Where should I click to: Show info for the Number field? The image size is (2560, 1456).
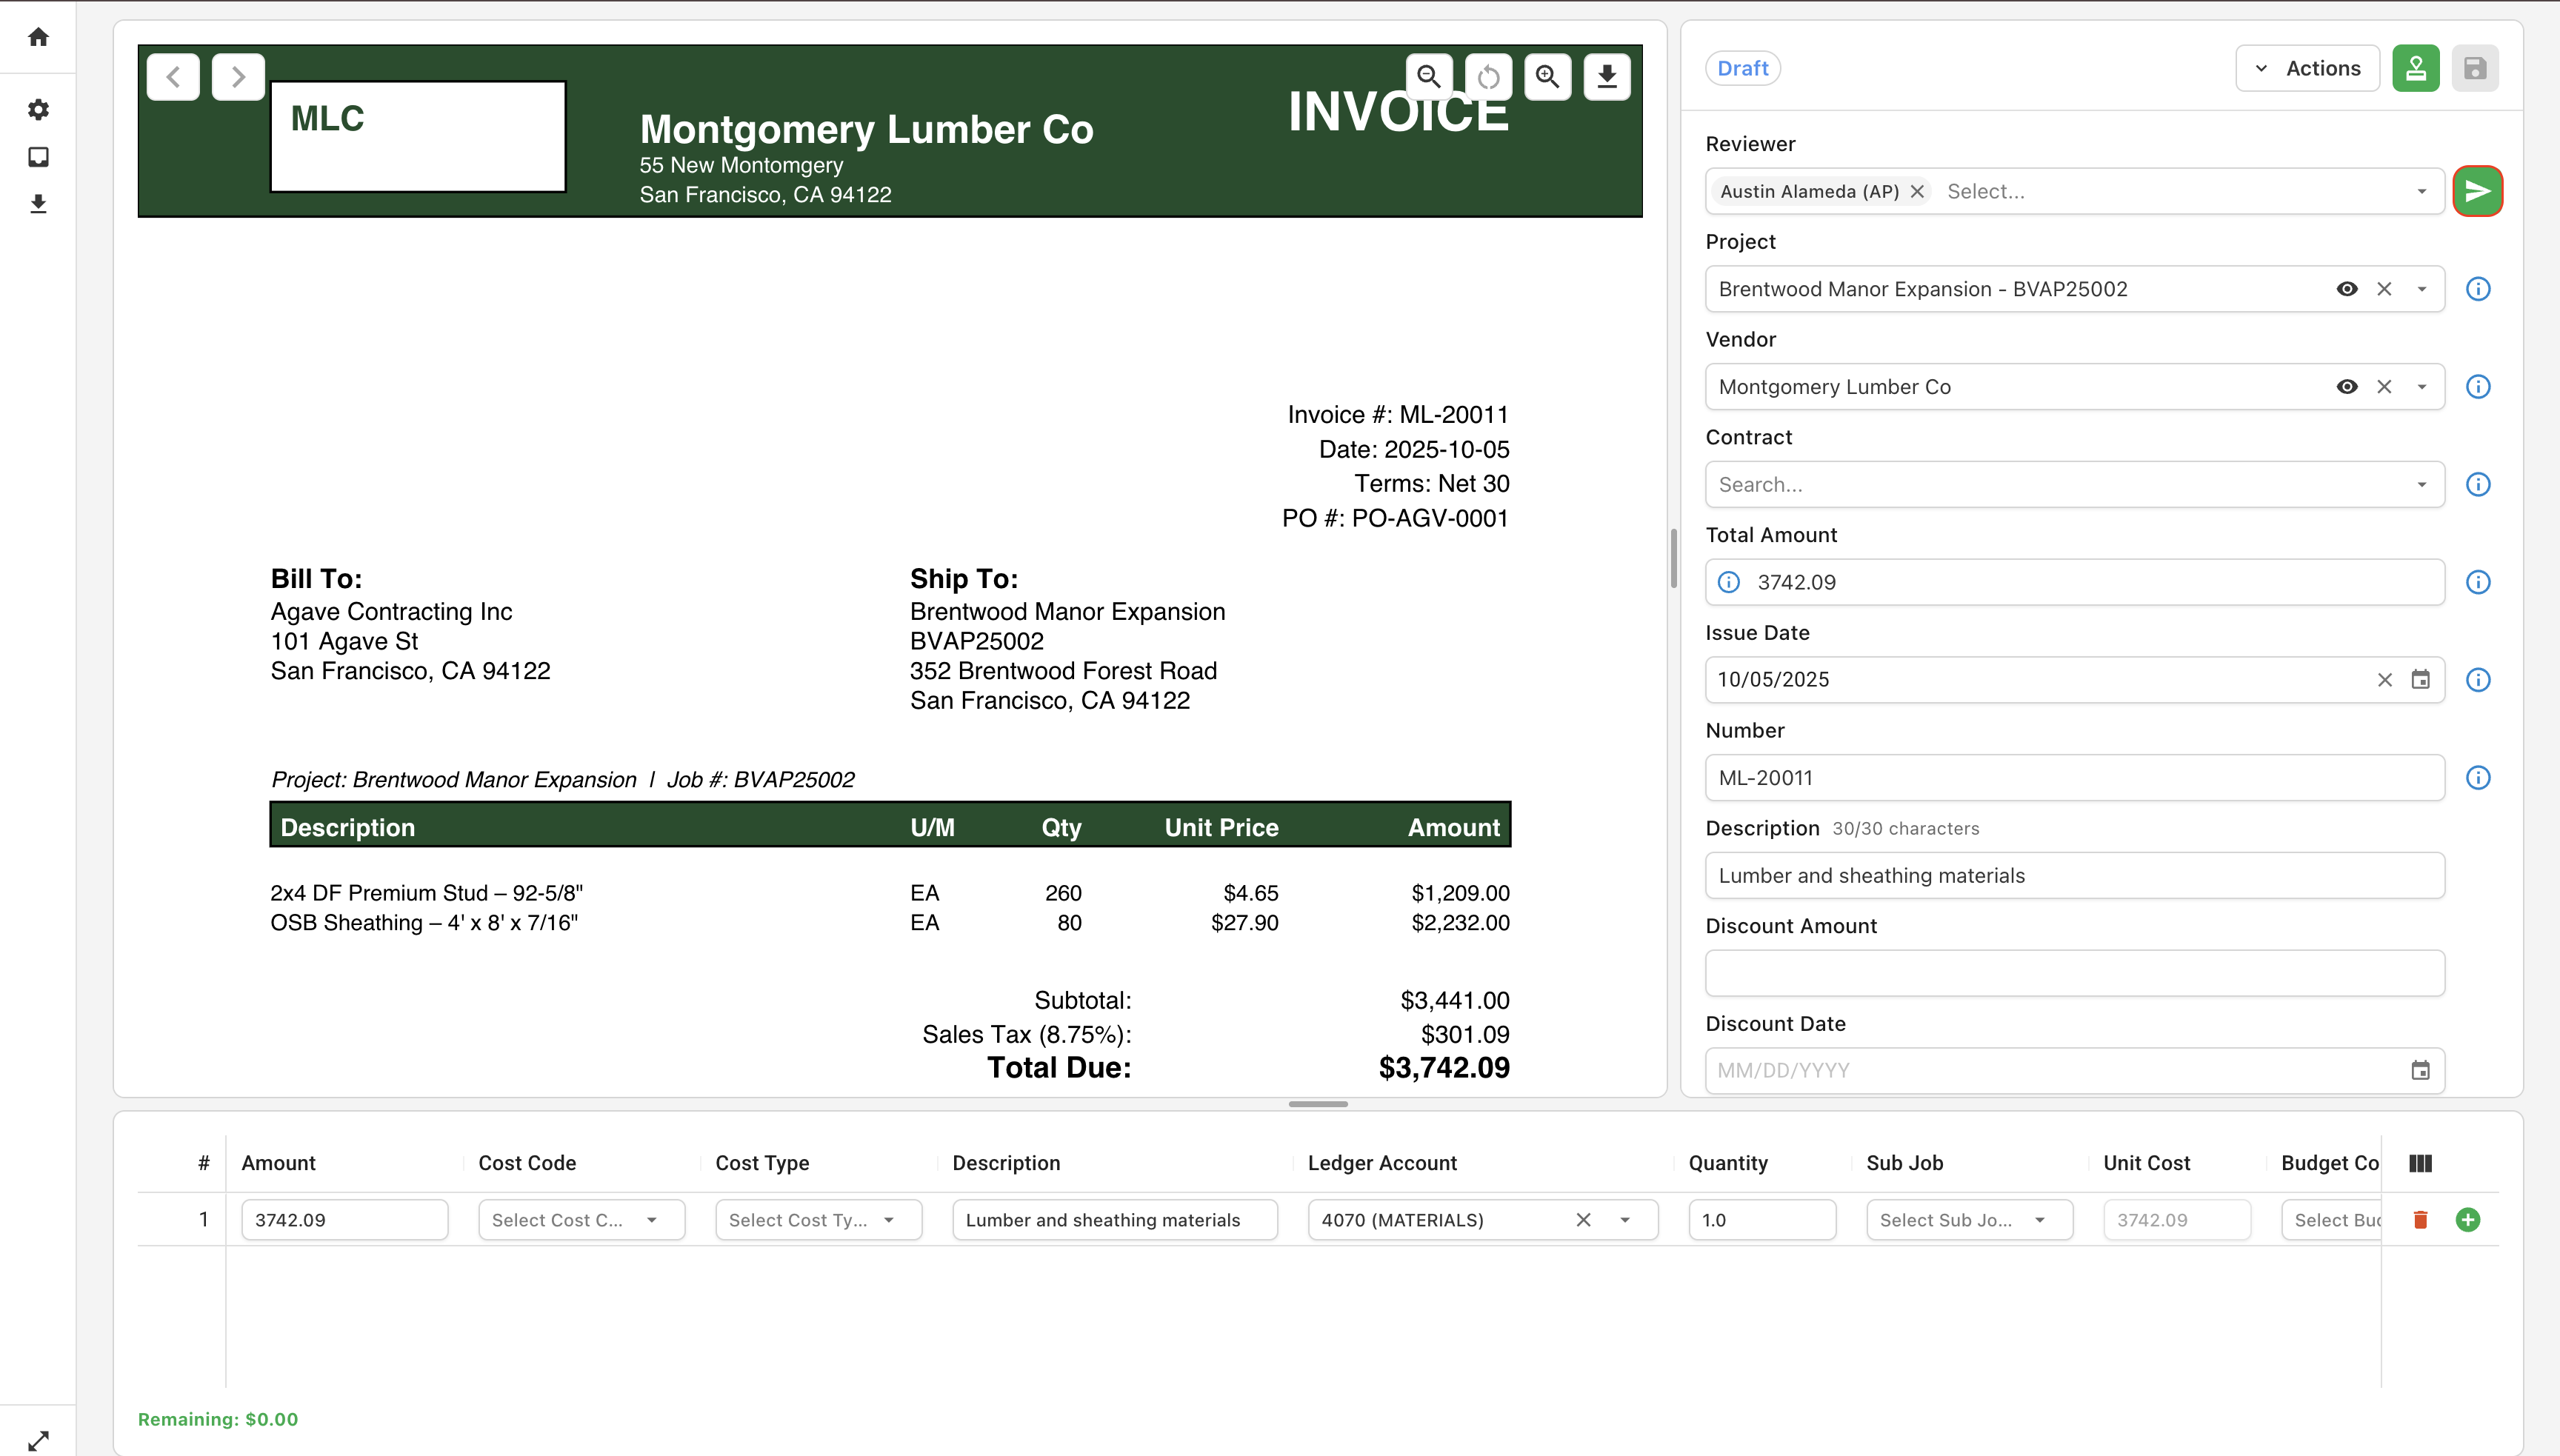[2478, 778]
